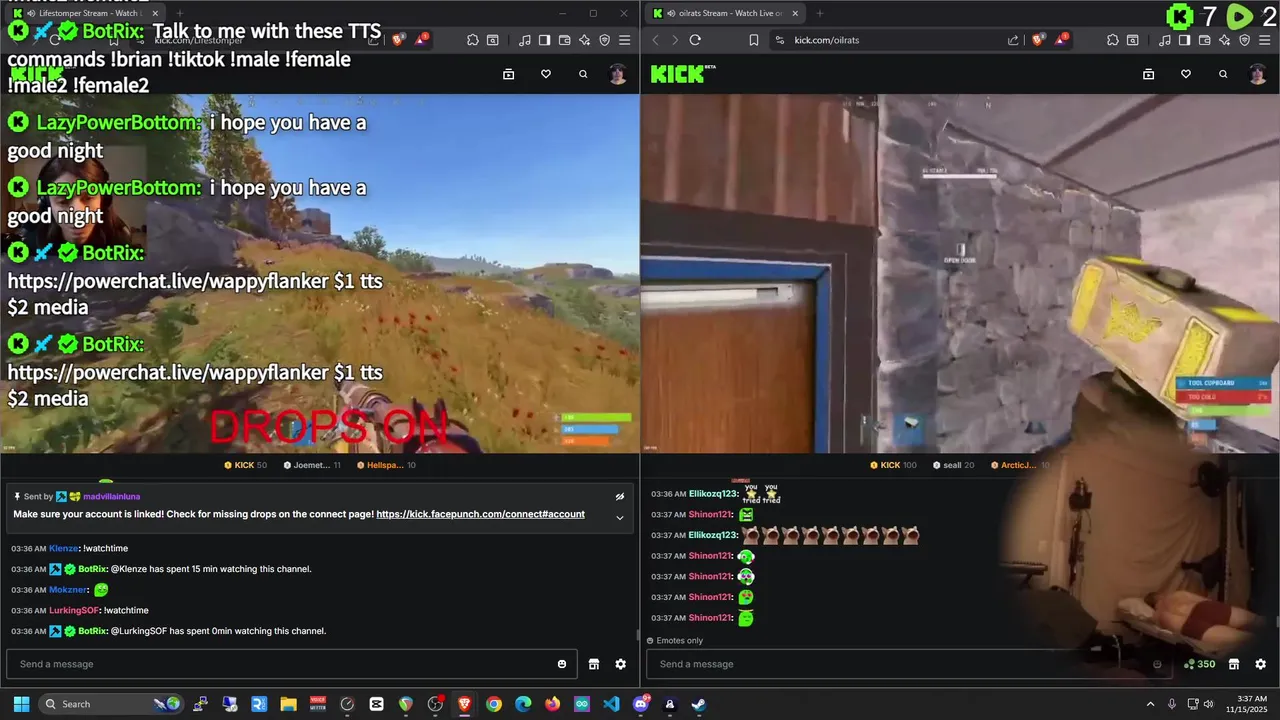Image resolution: width=1280 pixels, height=720 pixels.
Task: Open extensions puzzle icon in oilrats window
Action: [1112, 40]
